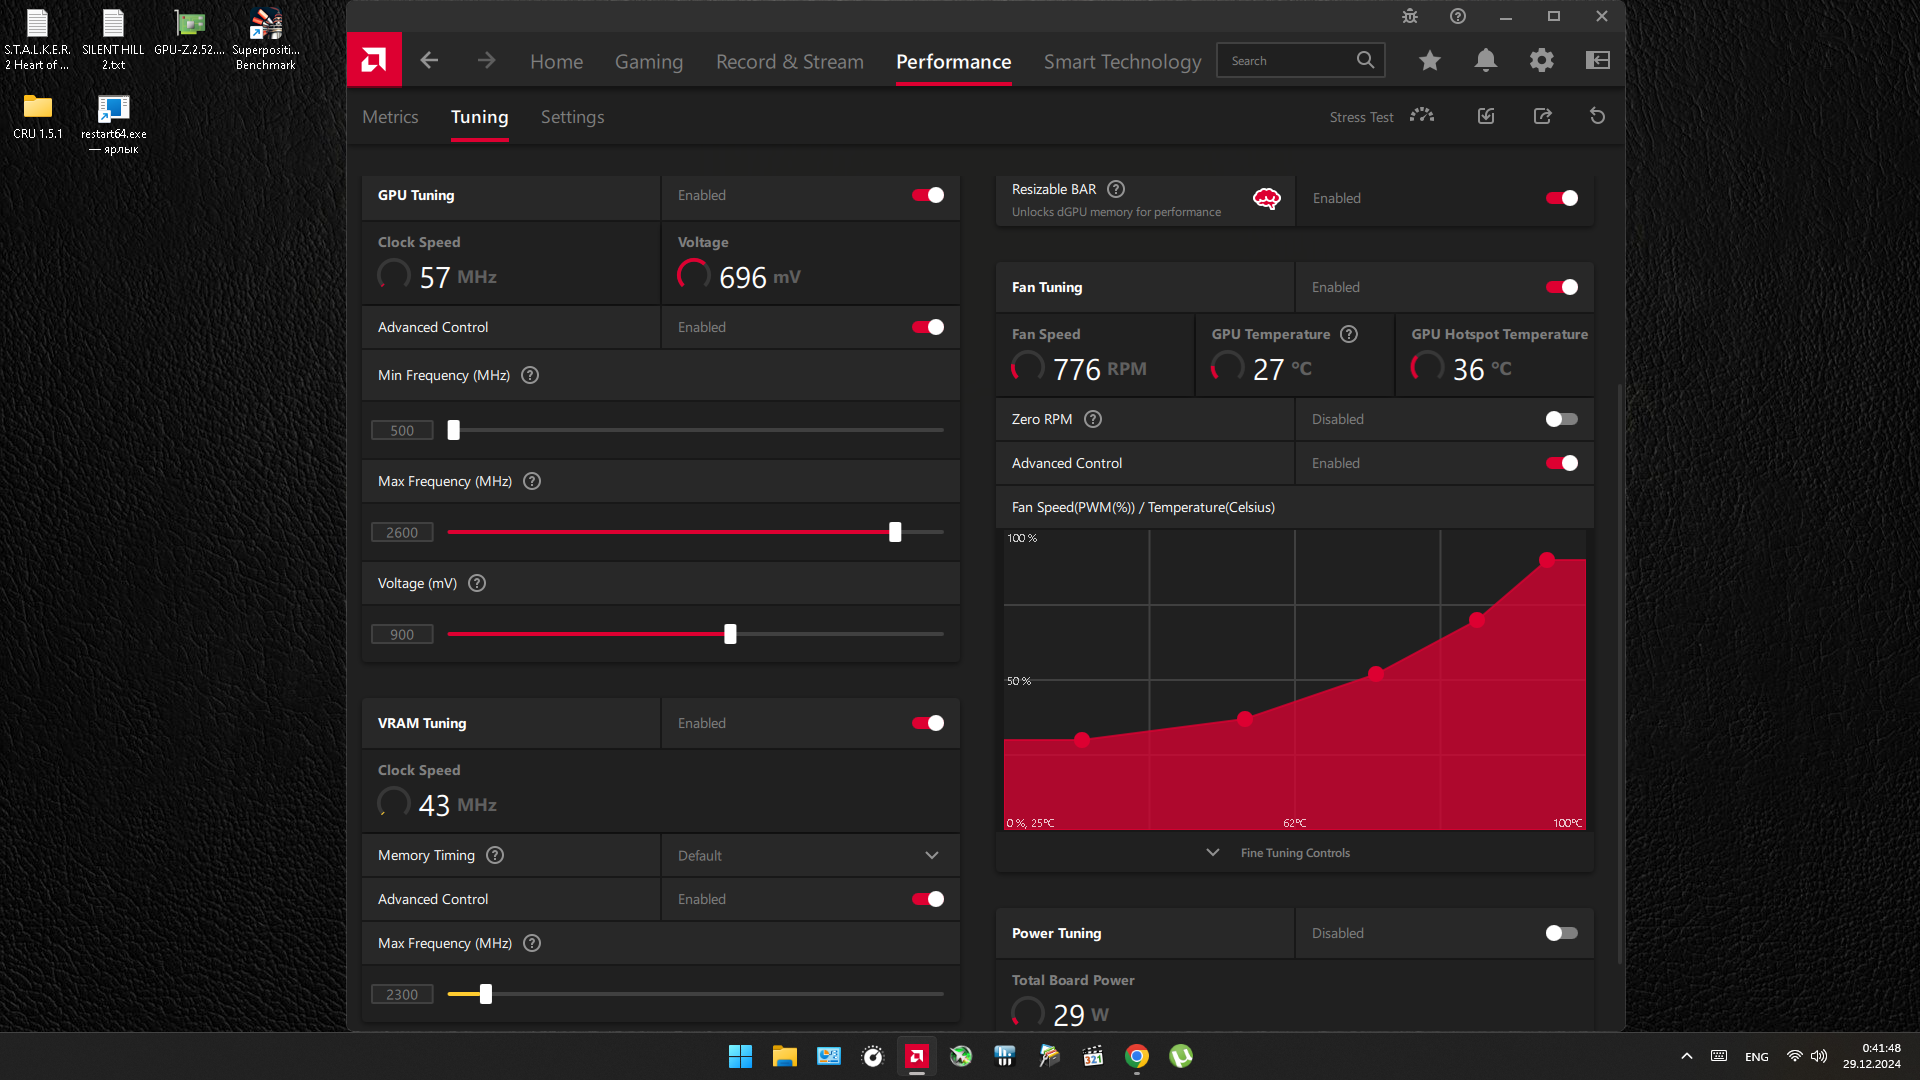
Task: Open the notifications bell
Action: point(1485,61)
